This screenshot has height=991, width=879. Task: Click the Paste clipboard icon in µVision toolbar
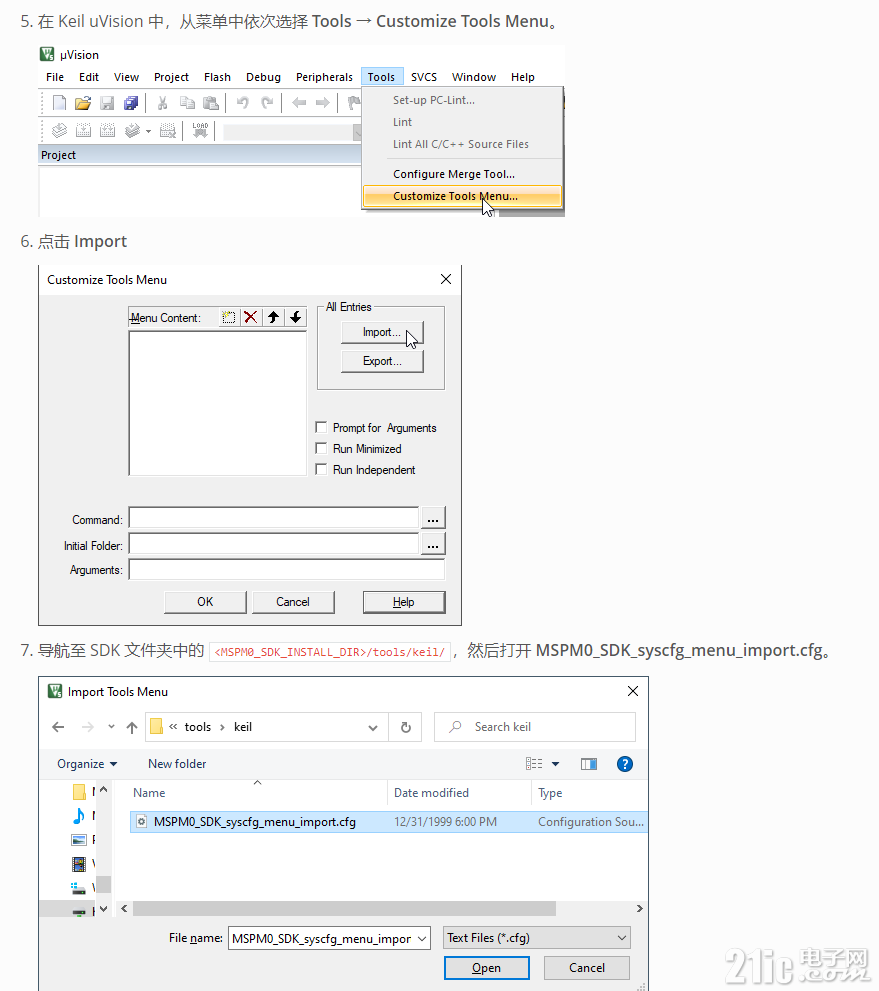coord(211,102)
